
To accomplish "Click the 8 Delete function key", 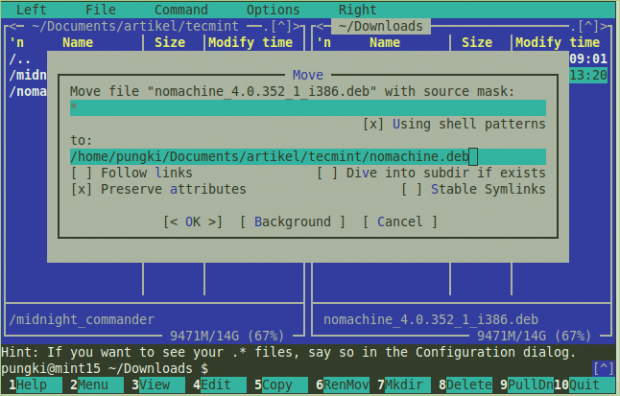I will 465,385.
